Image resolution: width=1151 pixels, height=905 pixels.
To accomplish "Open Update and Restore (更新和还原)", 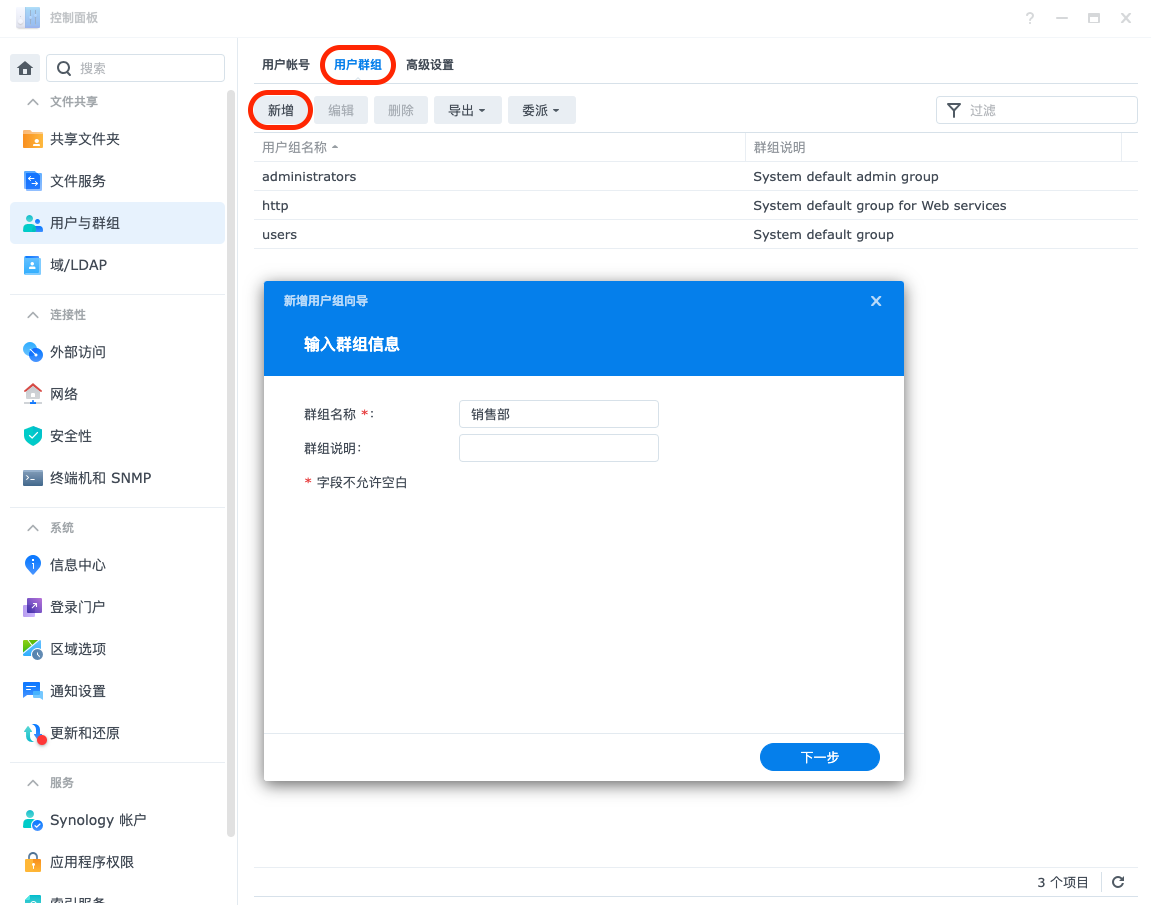I will pos(84,733).
